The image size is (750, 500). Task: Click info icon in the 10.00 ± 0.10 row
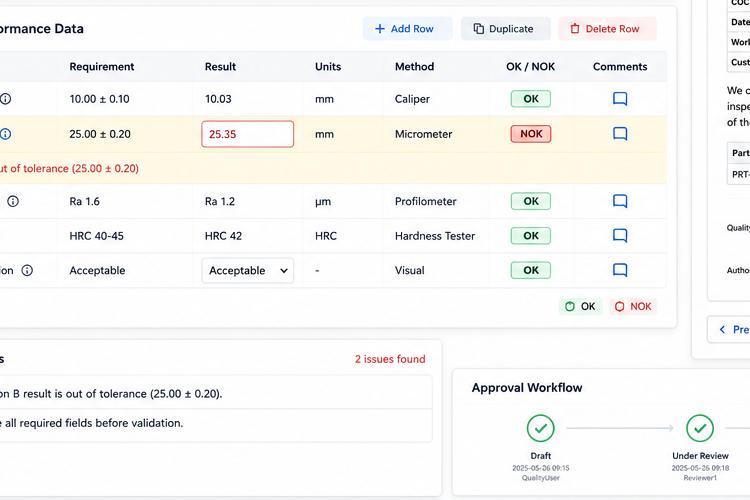click(x=5, y=99)
